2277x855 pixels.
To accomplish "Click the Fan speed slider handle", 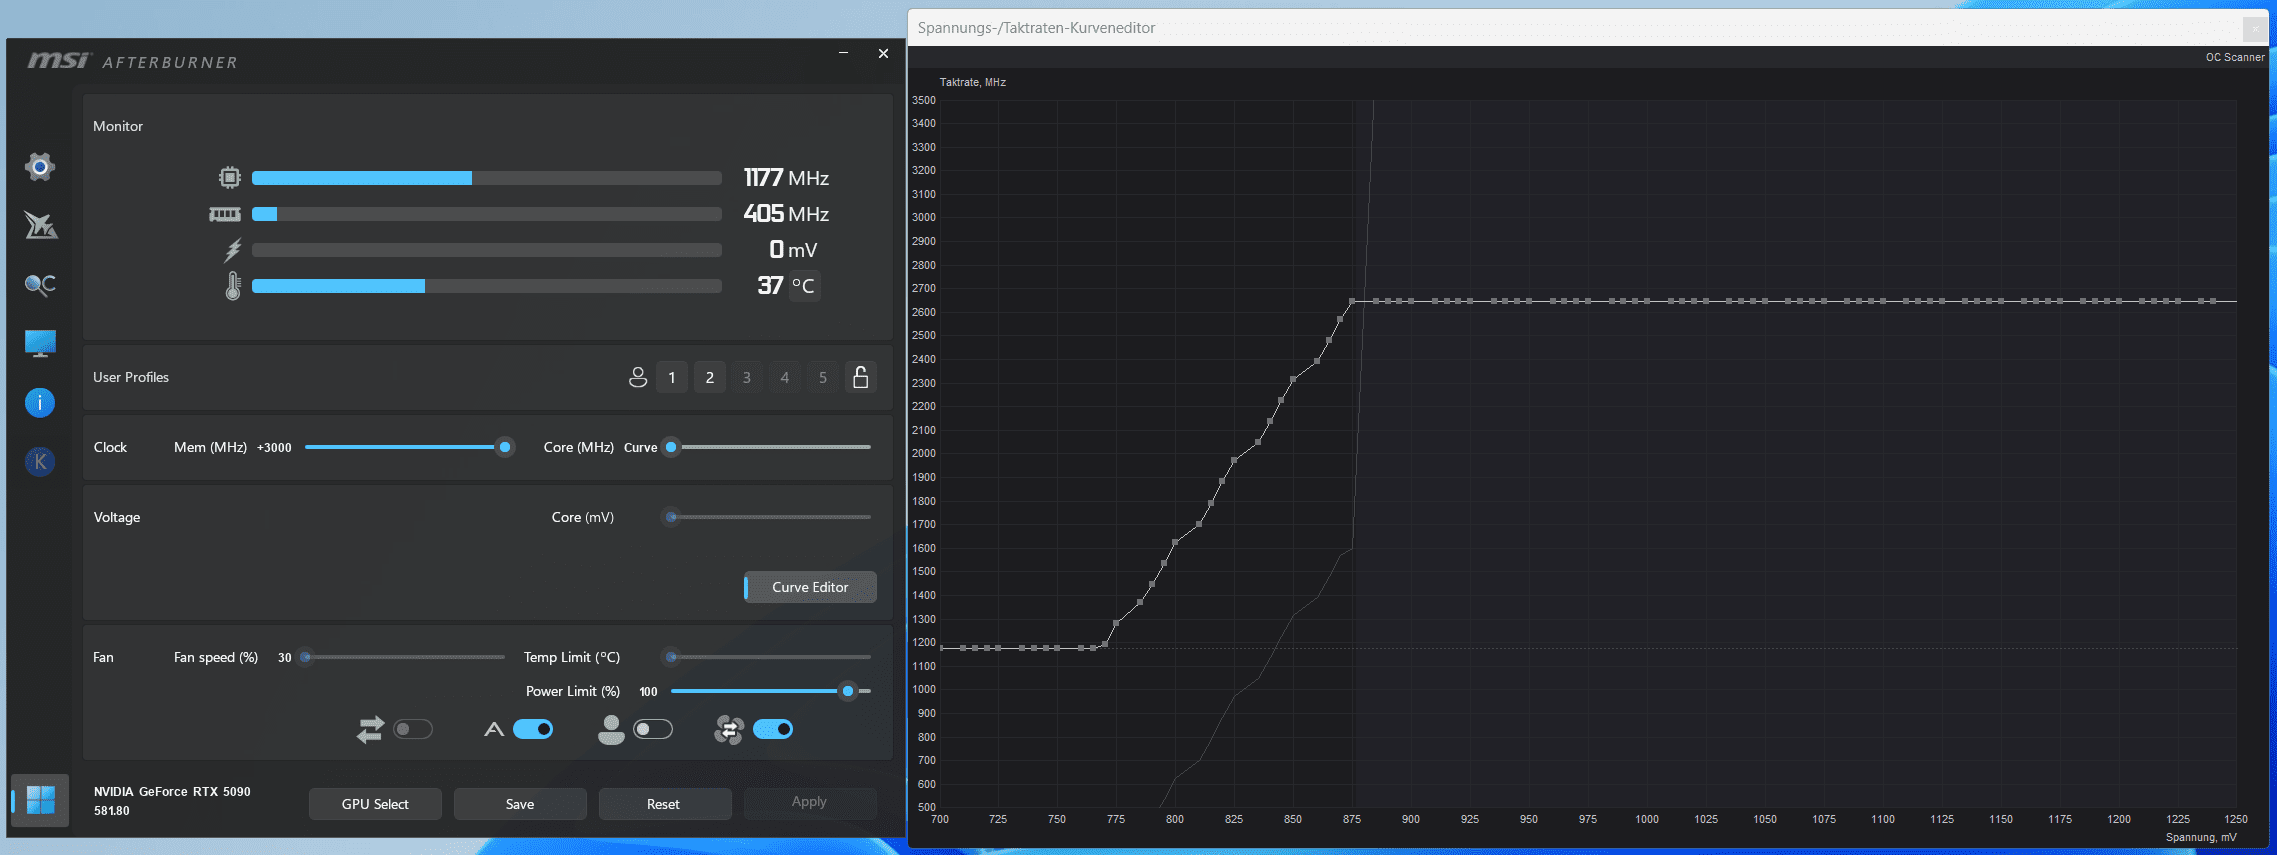I will 306,657.
